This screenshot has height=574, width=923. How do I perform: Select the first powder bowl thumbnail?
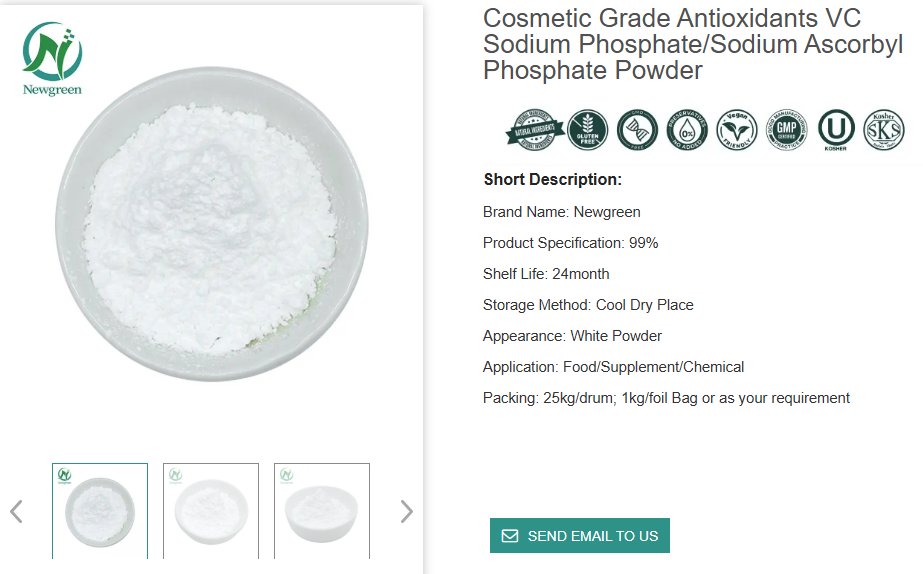click(100, 511)
